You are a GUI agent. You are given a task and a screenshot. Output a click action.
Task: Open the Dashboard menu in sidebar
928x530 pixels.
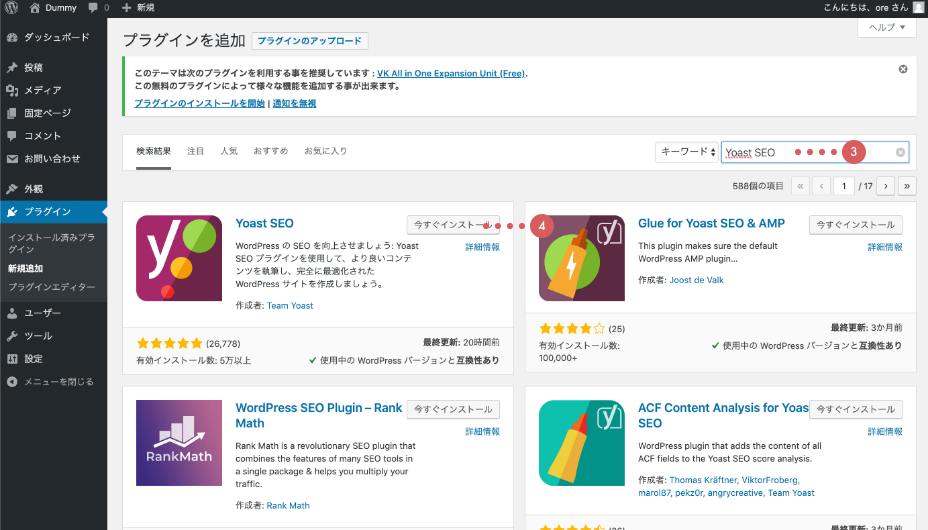(x=56, y=37)
